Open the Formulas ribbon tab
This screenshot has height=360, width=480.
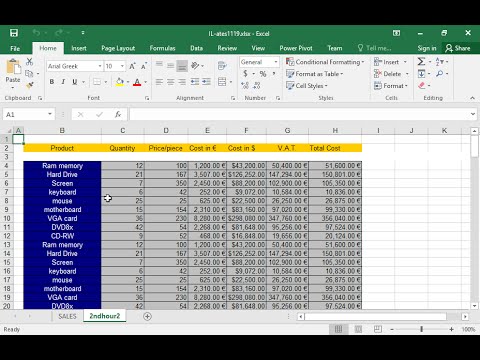coord(162,48)
